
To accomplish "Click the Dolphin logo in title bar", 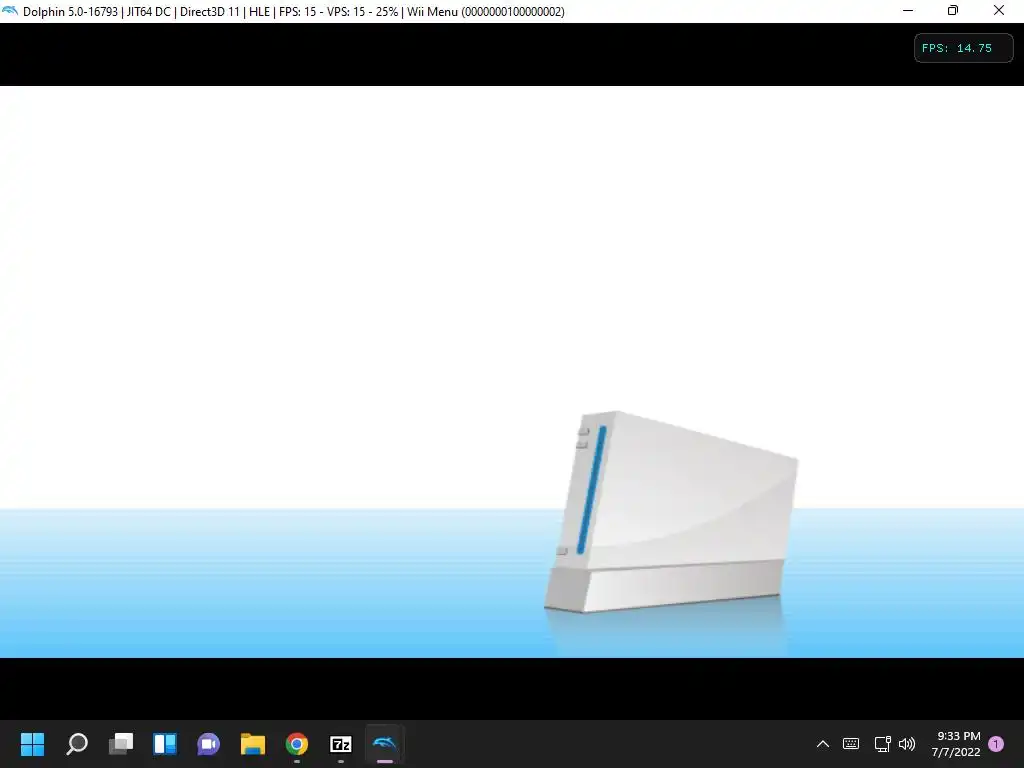I will point(10,11).
